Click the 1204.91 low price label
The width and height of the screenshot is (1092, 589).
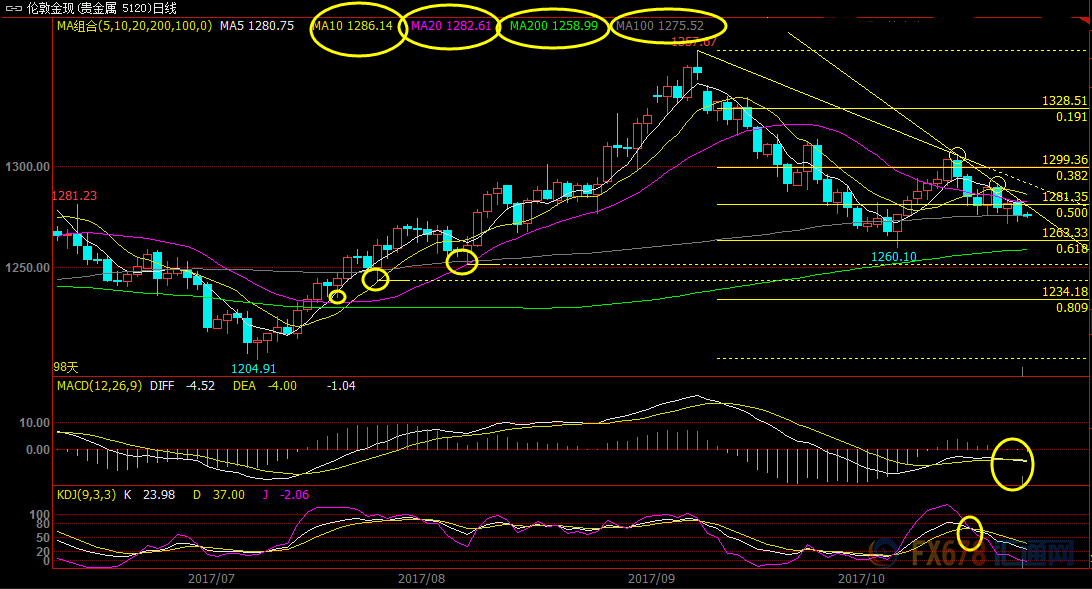click(254, 368)
